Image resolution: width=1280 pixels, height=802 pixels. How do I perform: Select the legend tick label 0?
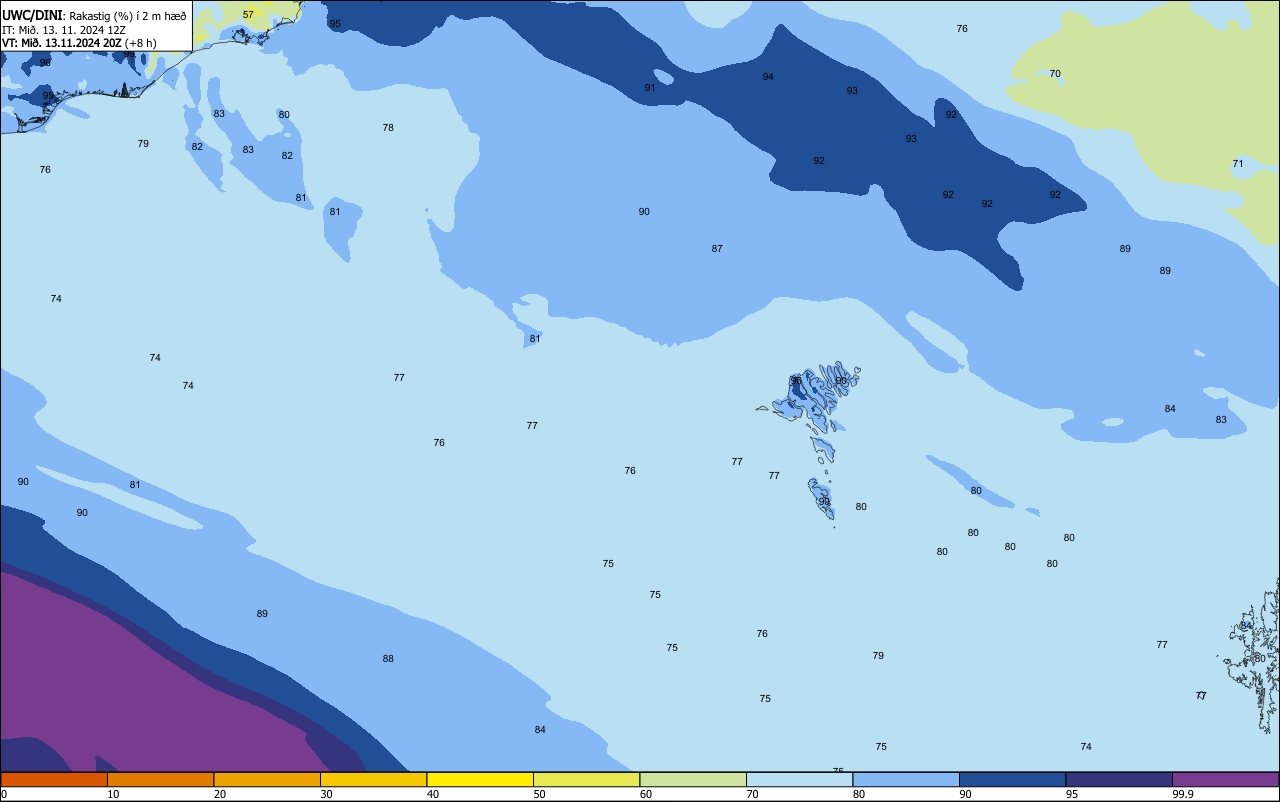click(x=4, y=794)
